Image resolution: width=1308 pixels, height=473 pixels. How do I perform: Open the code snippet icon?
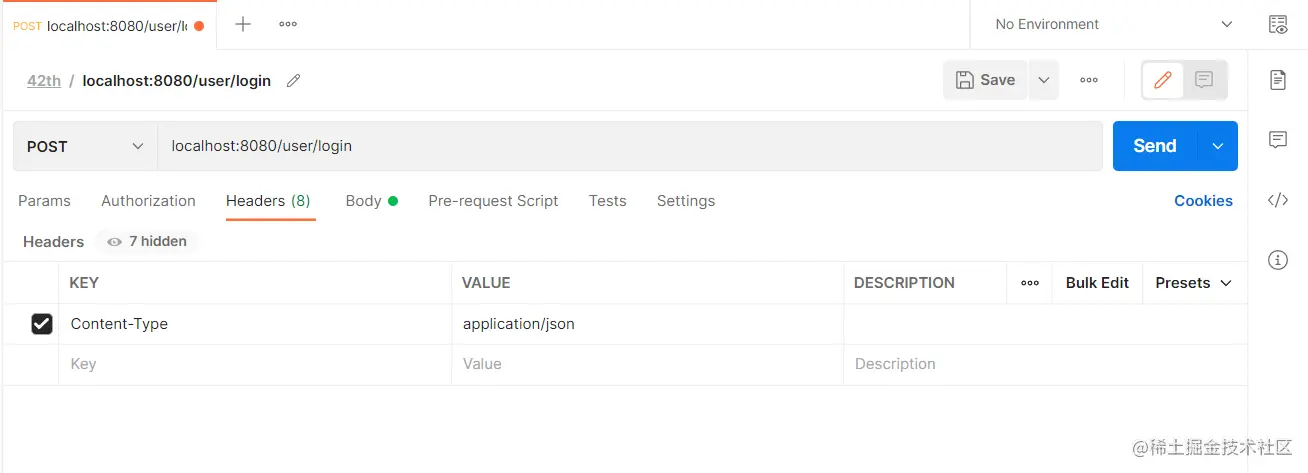[1278, 200]
